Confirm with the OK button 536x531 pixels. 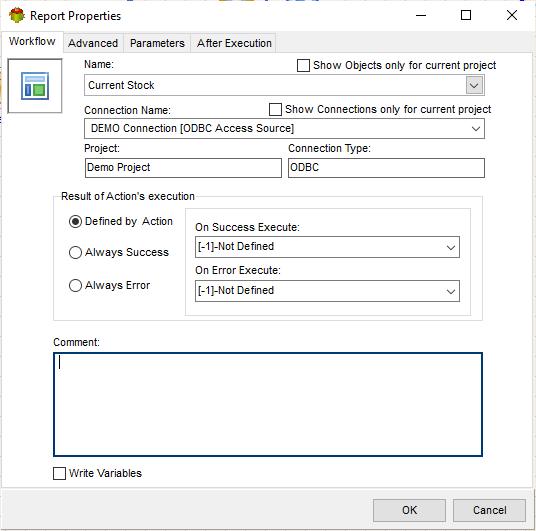click(x=409, y=510)
